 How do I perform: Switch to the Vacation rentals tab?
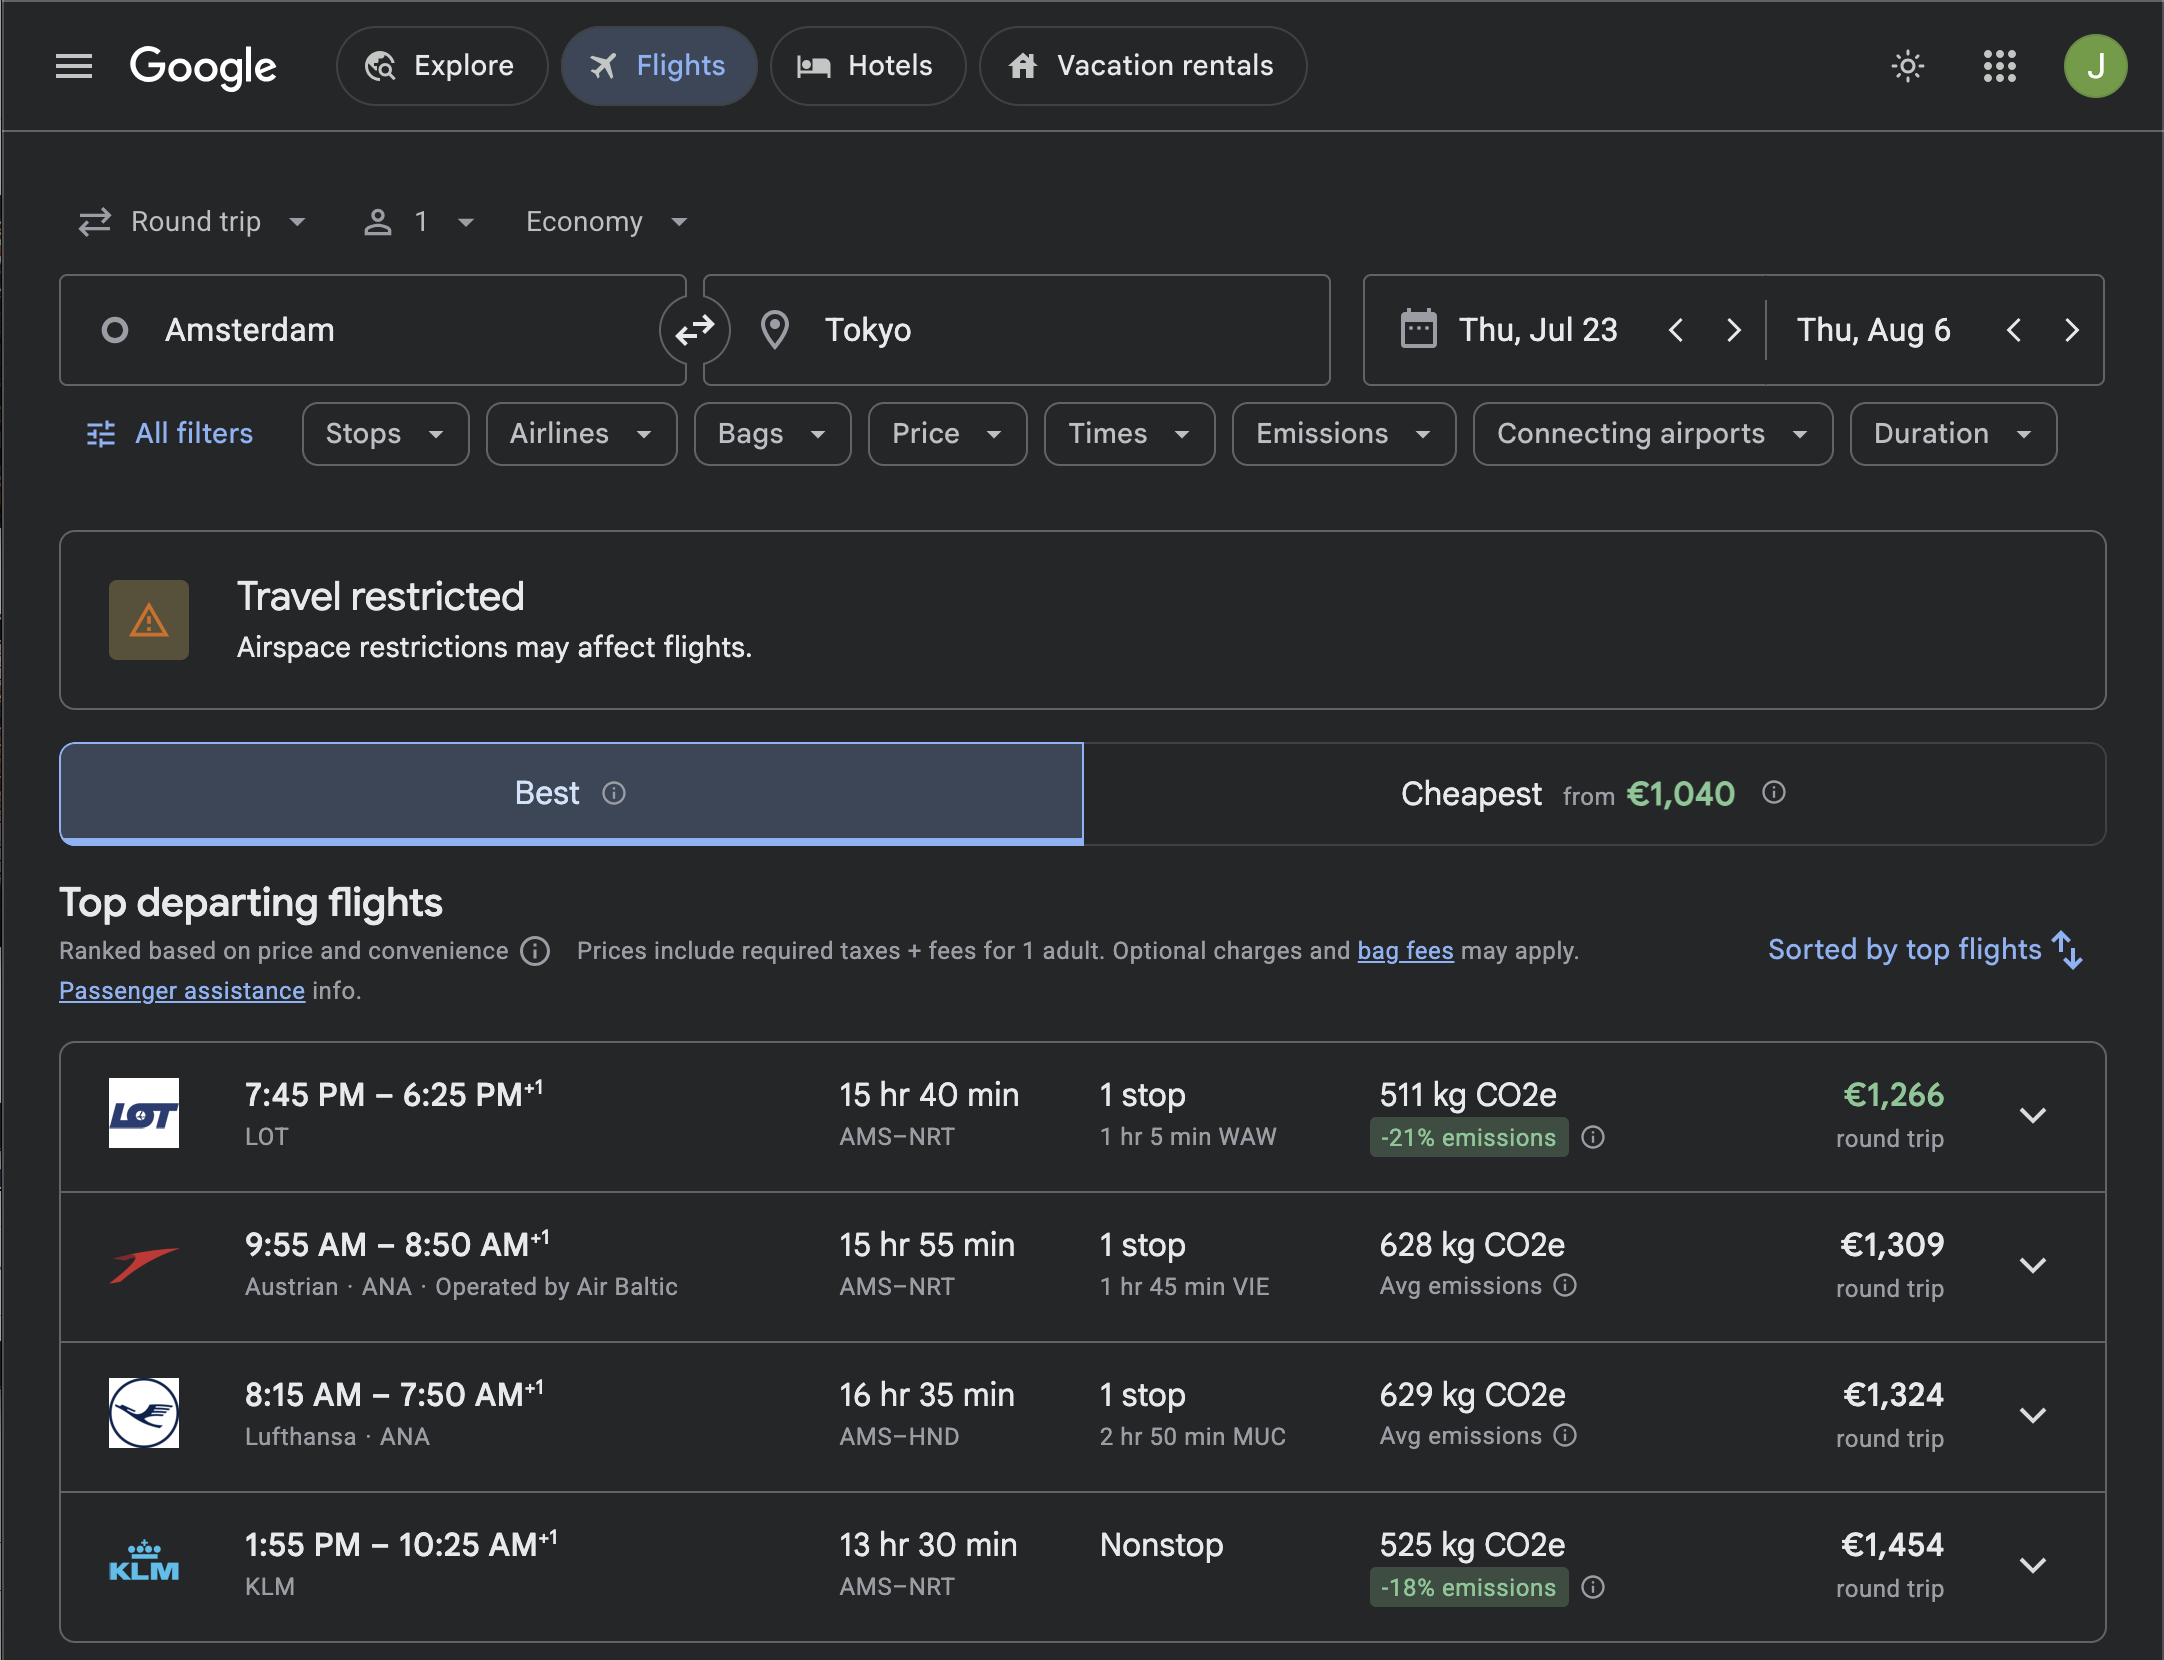pyautogui.click(x=1143, y=66)
